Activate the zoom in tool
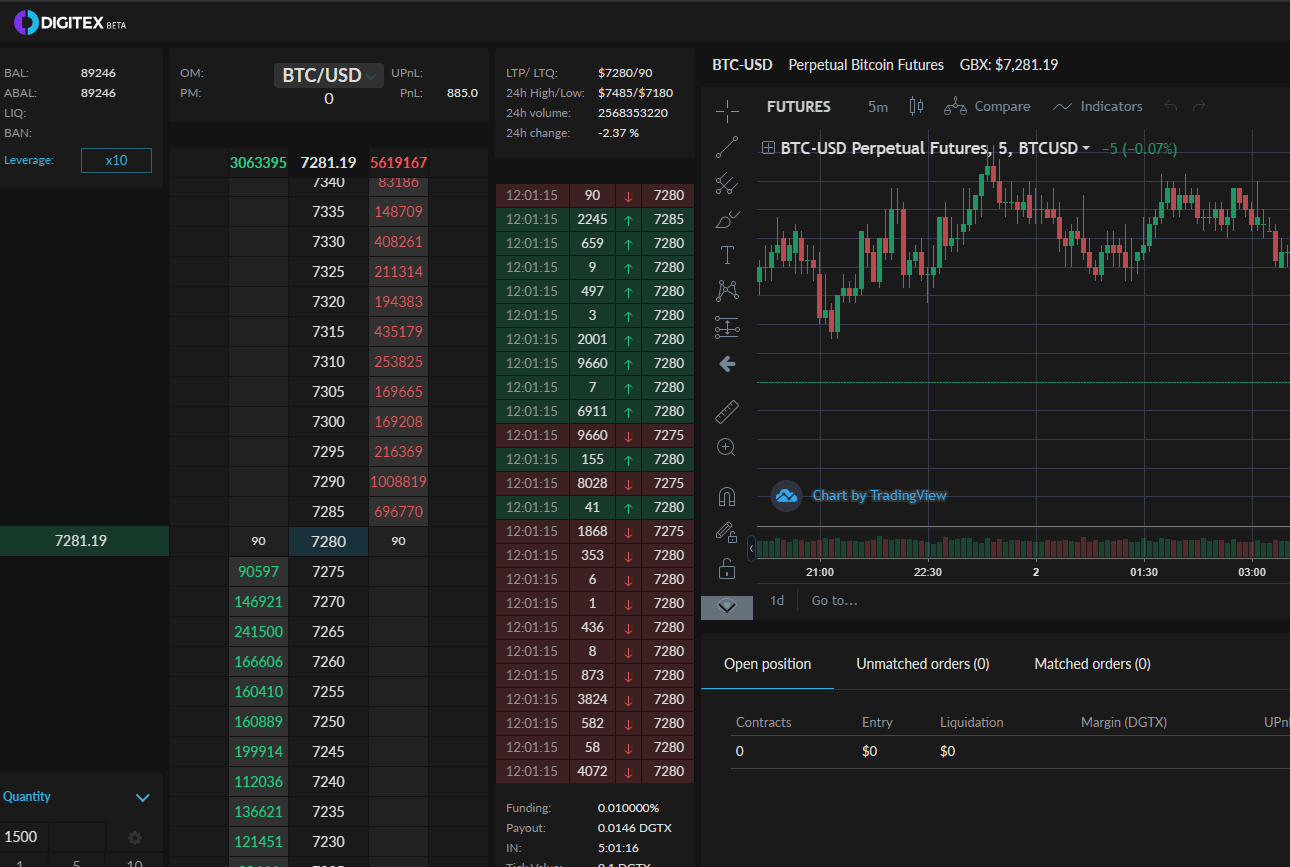This screenshot has width=1290, height=867. 727,447
